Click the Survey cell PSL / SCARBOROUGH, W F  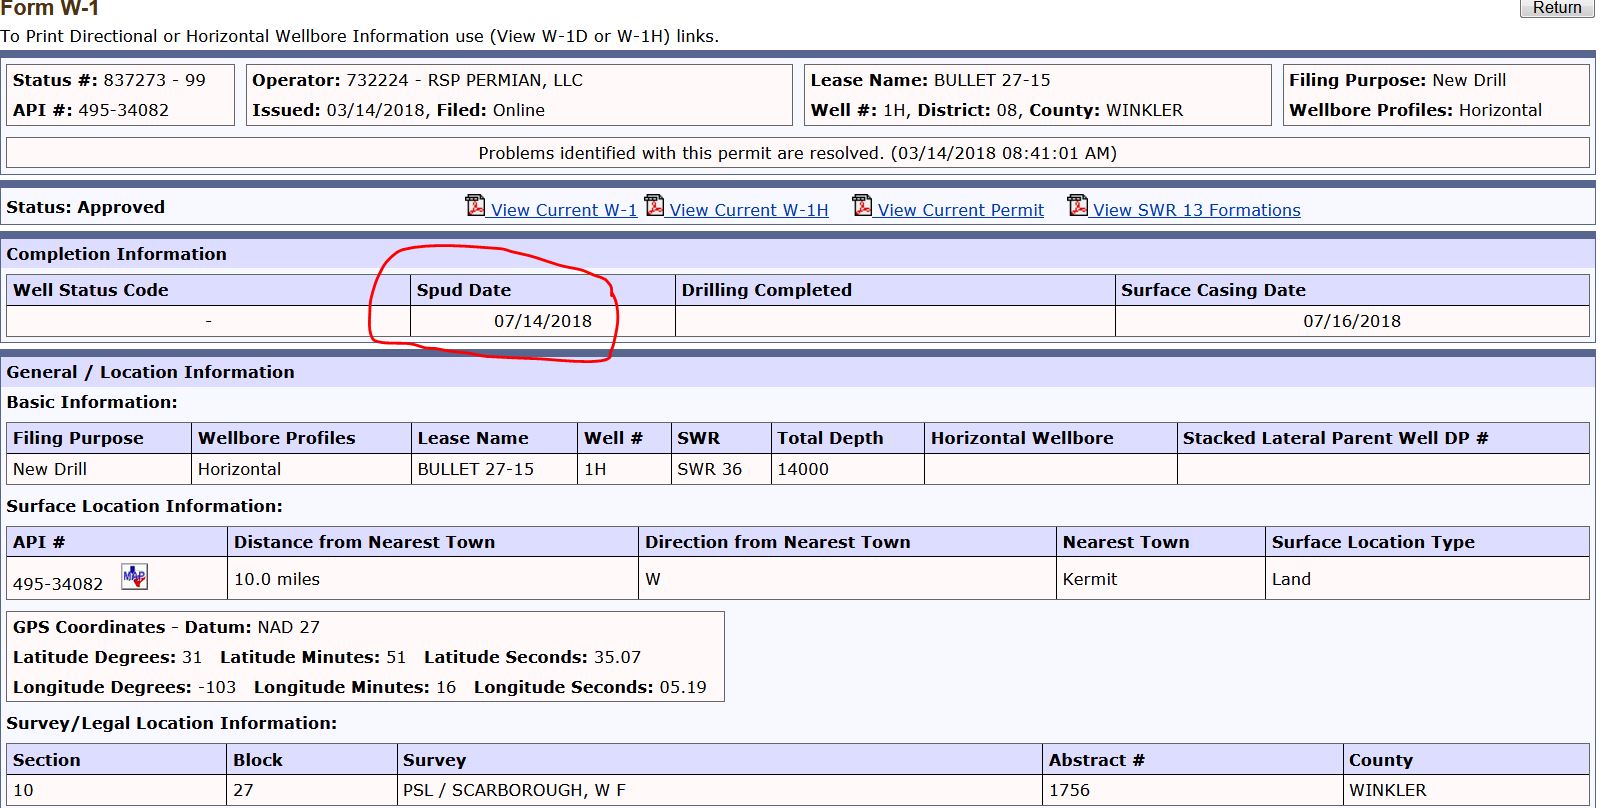514,790
